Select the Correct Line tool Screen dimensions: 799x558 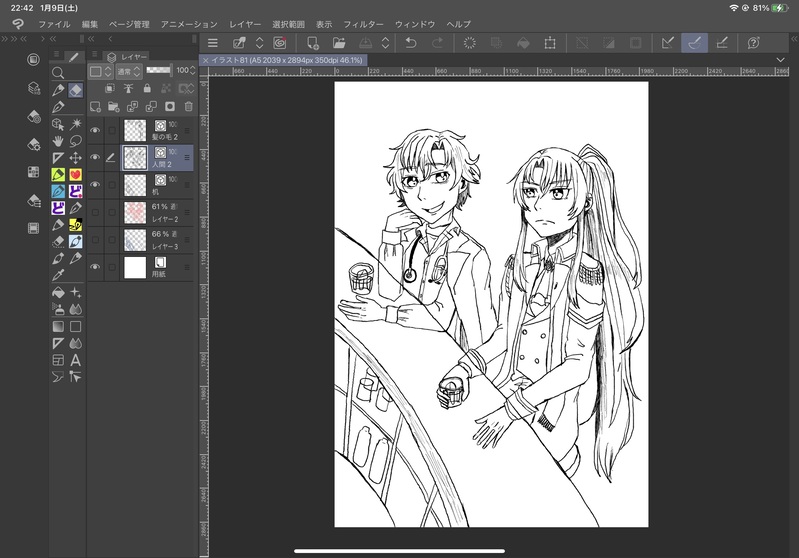tap(75, 377)
